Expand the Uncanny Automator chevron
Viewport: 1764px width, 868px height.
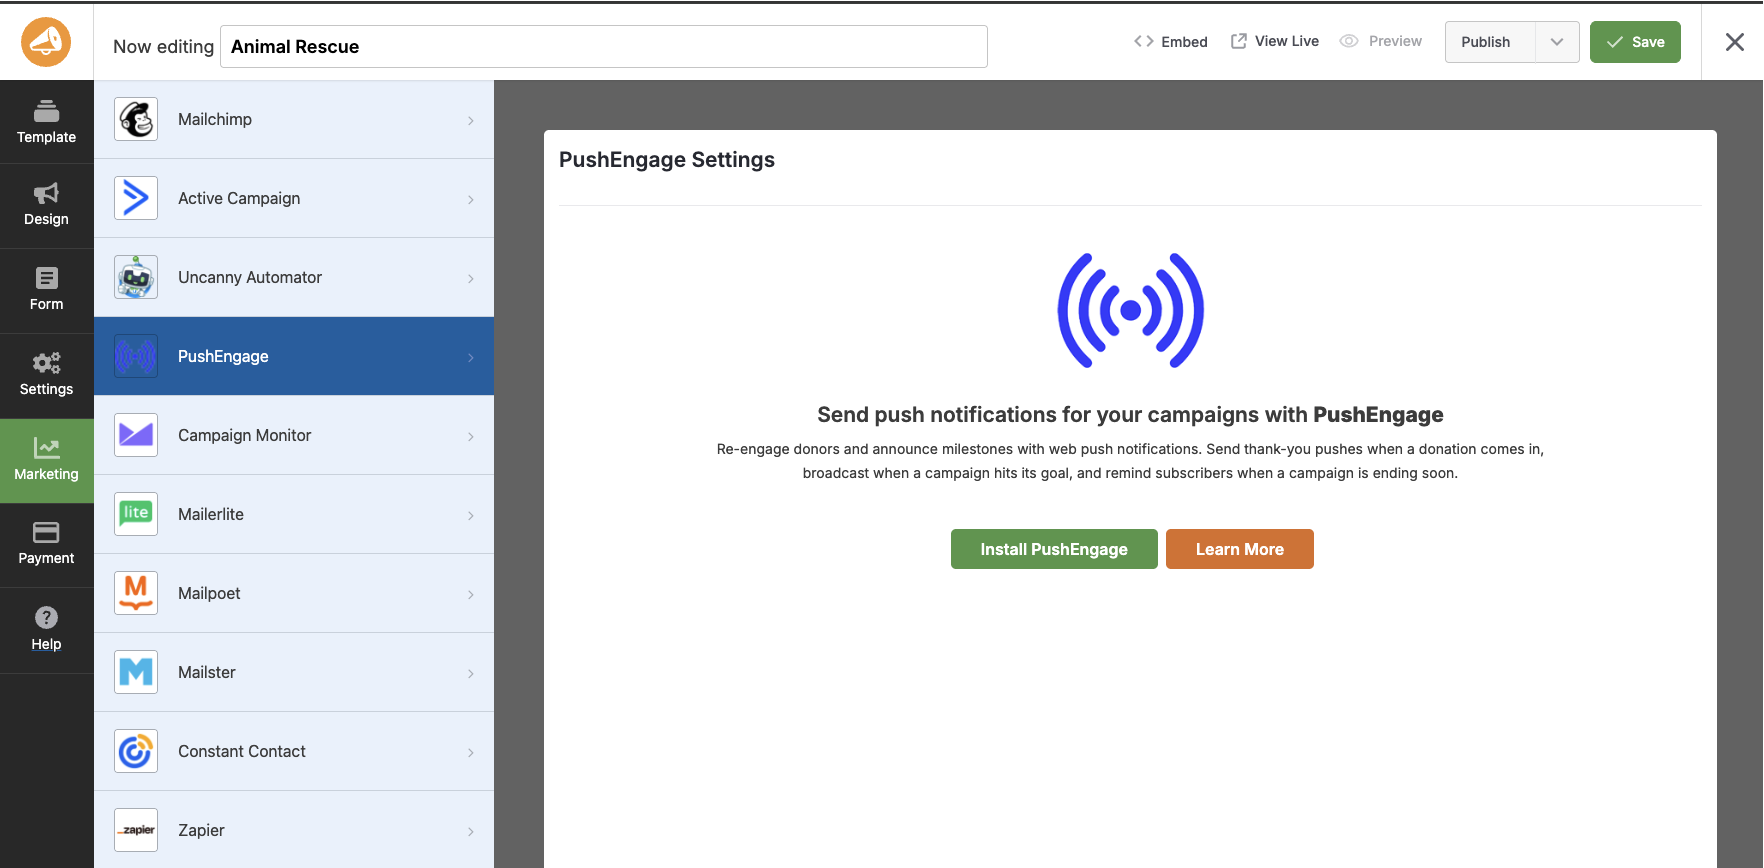pos(471,278)
